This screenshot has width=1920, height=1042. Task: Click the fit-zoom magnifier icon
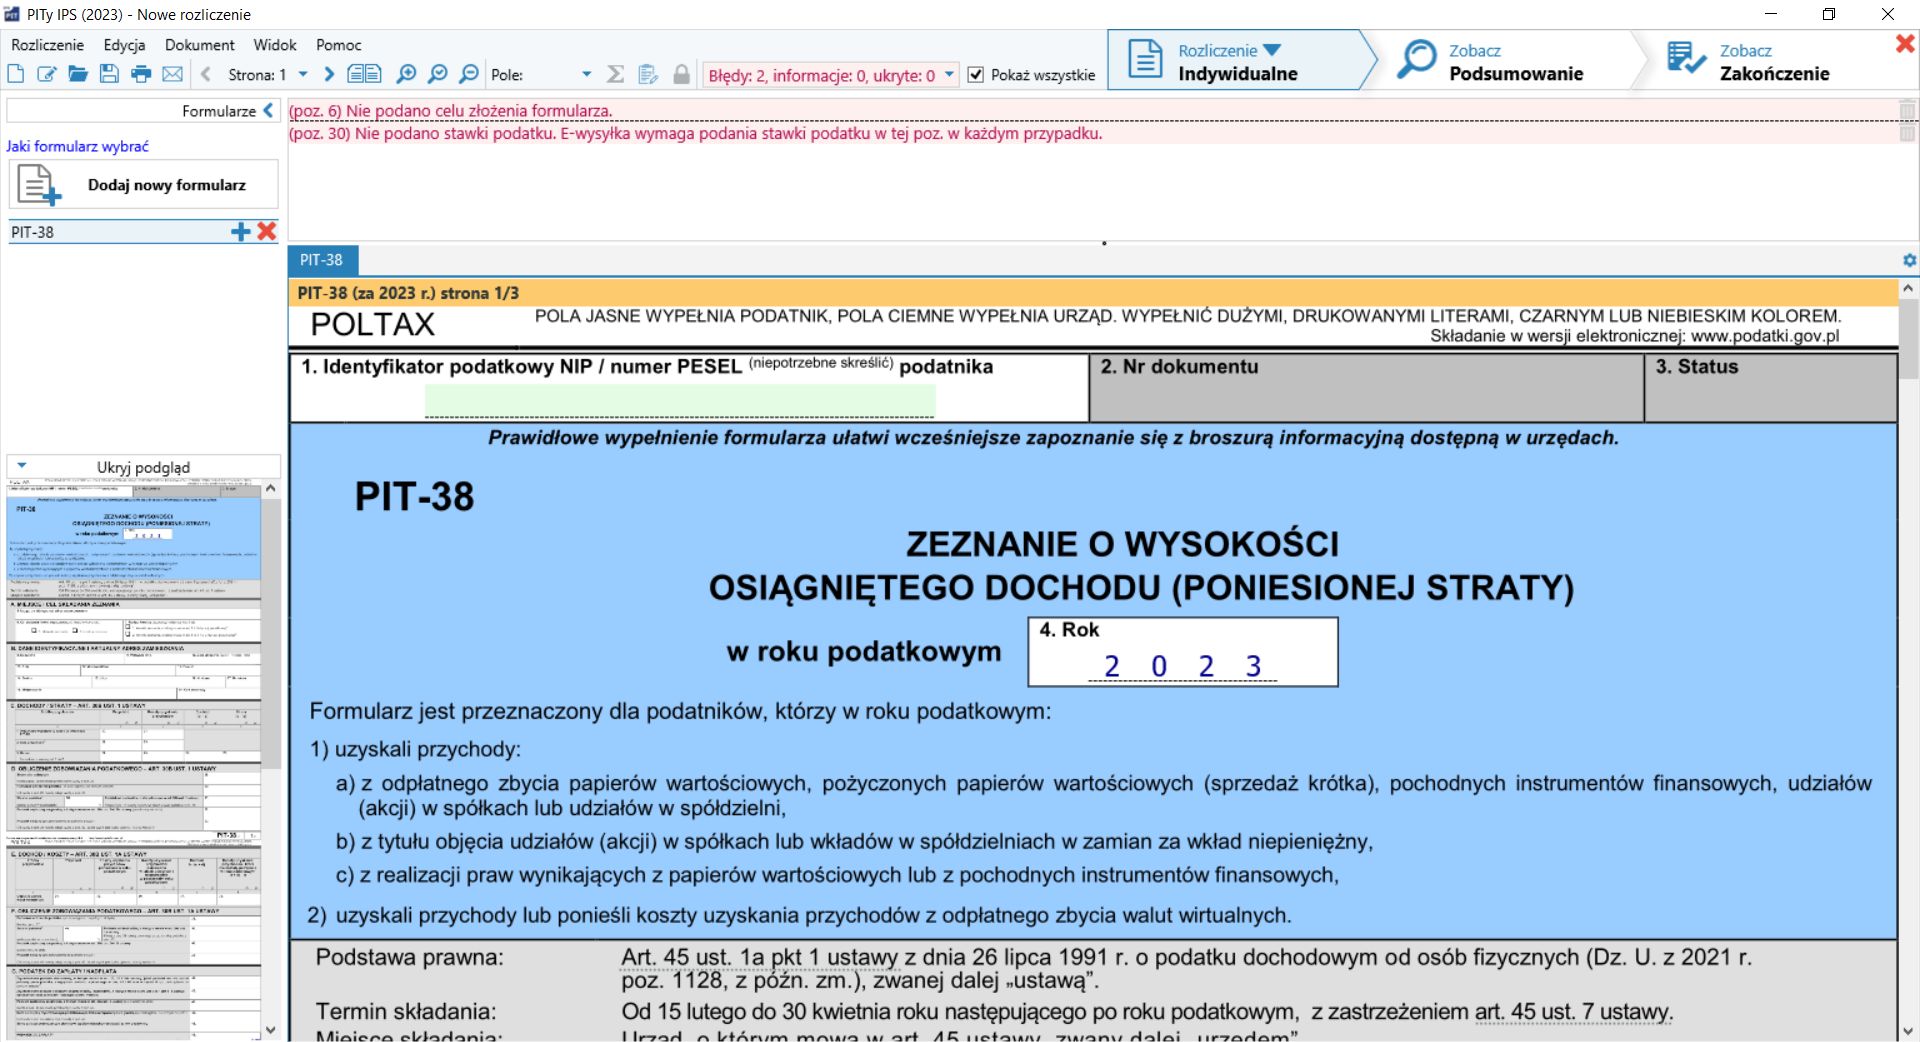tap(437, 74)
